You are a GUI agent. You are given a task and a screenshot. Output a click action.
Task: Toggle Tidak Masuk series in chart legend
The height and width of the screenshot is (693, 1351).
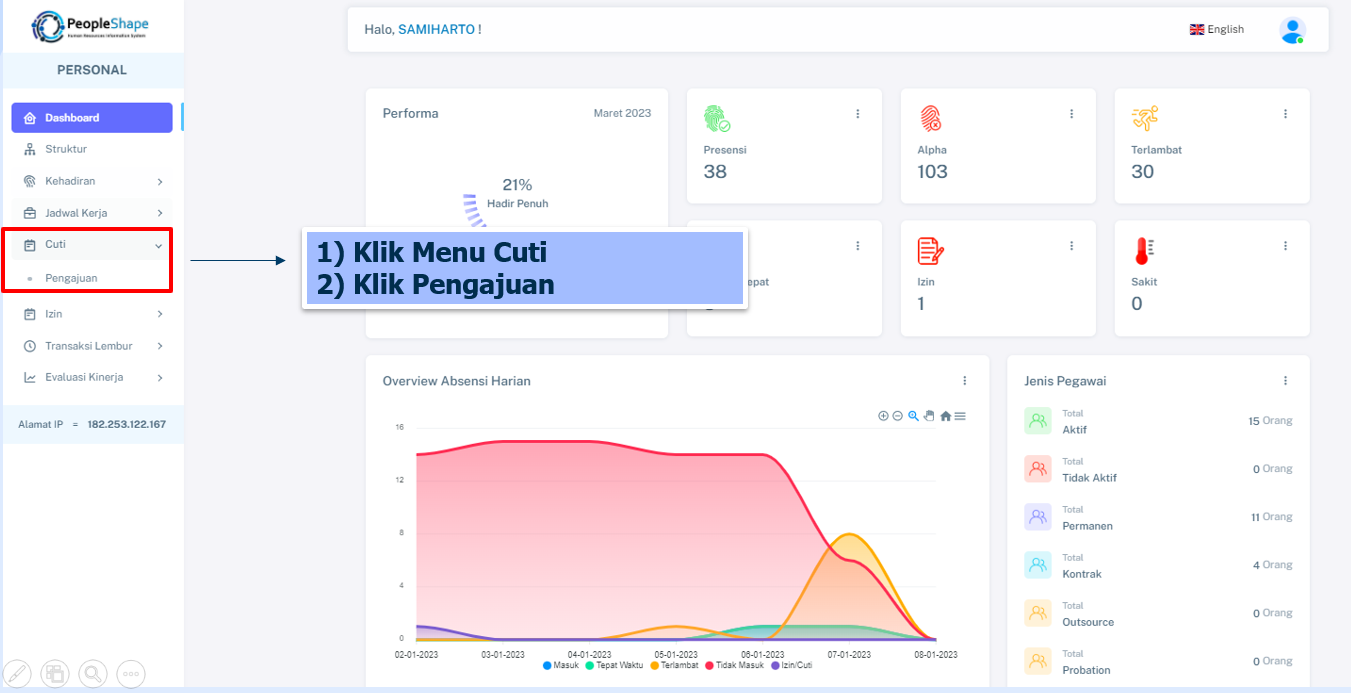pyautogui.click(x=735, y=665)
